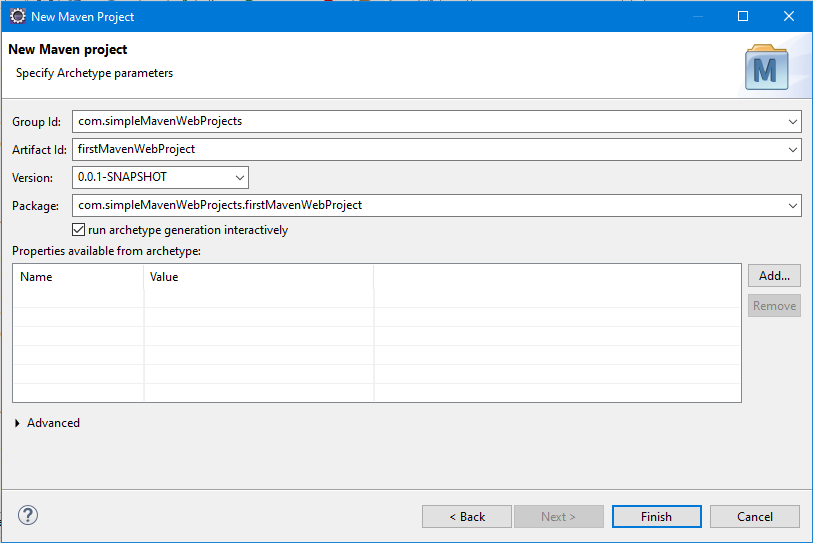Click the Maven M folder banner image
The image size is (813, 543).
point(767,67)
